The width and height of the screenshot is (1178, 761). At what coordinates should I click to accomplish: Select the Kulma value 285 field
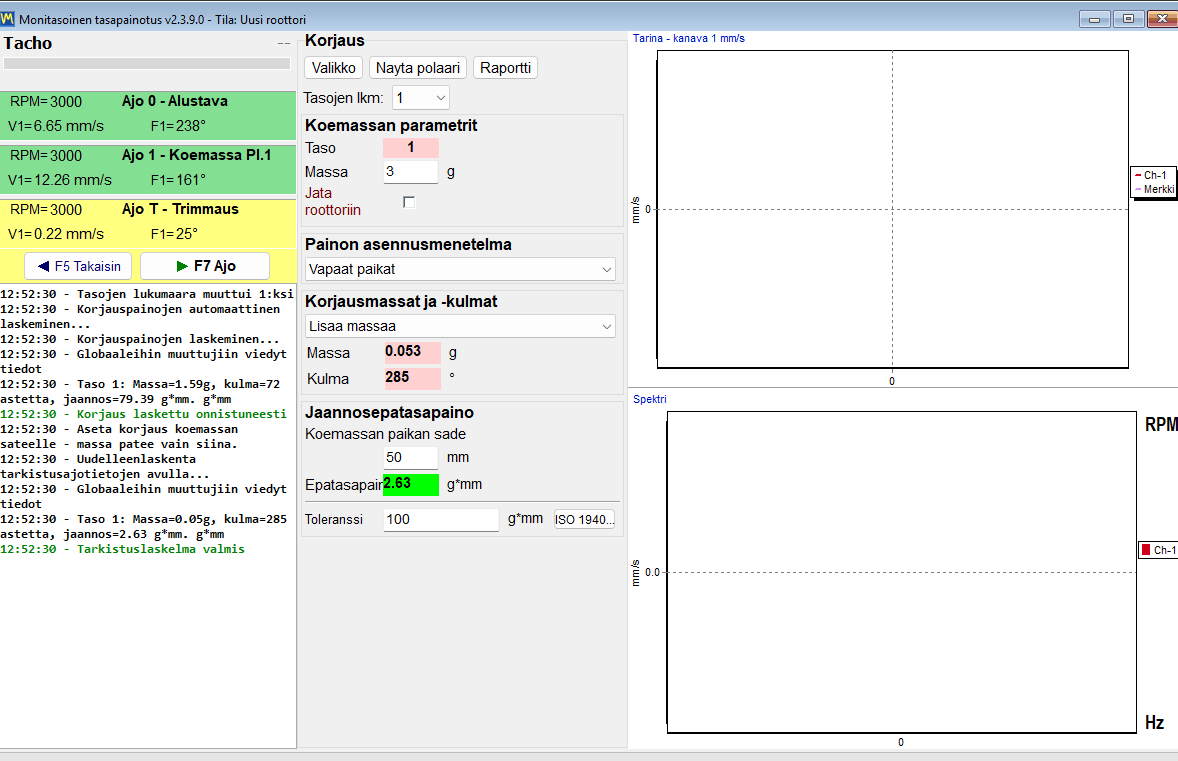pos(412,378)
